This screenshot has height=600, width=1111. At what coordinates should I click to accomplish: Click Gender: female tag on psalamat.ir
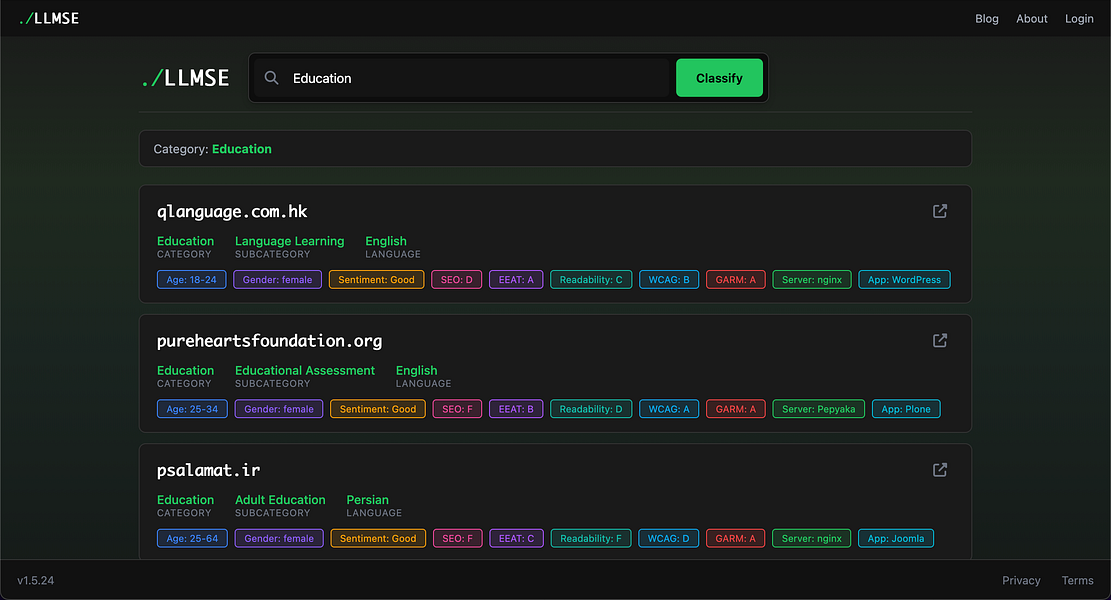point(278,538)
